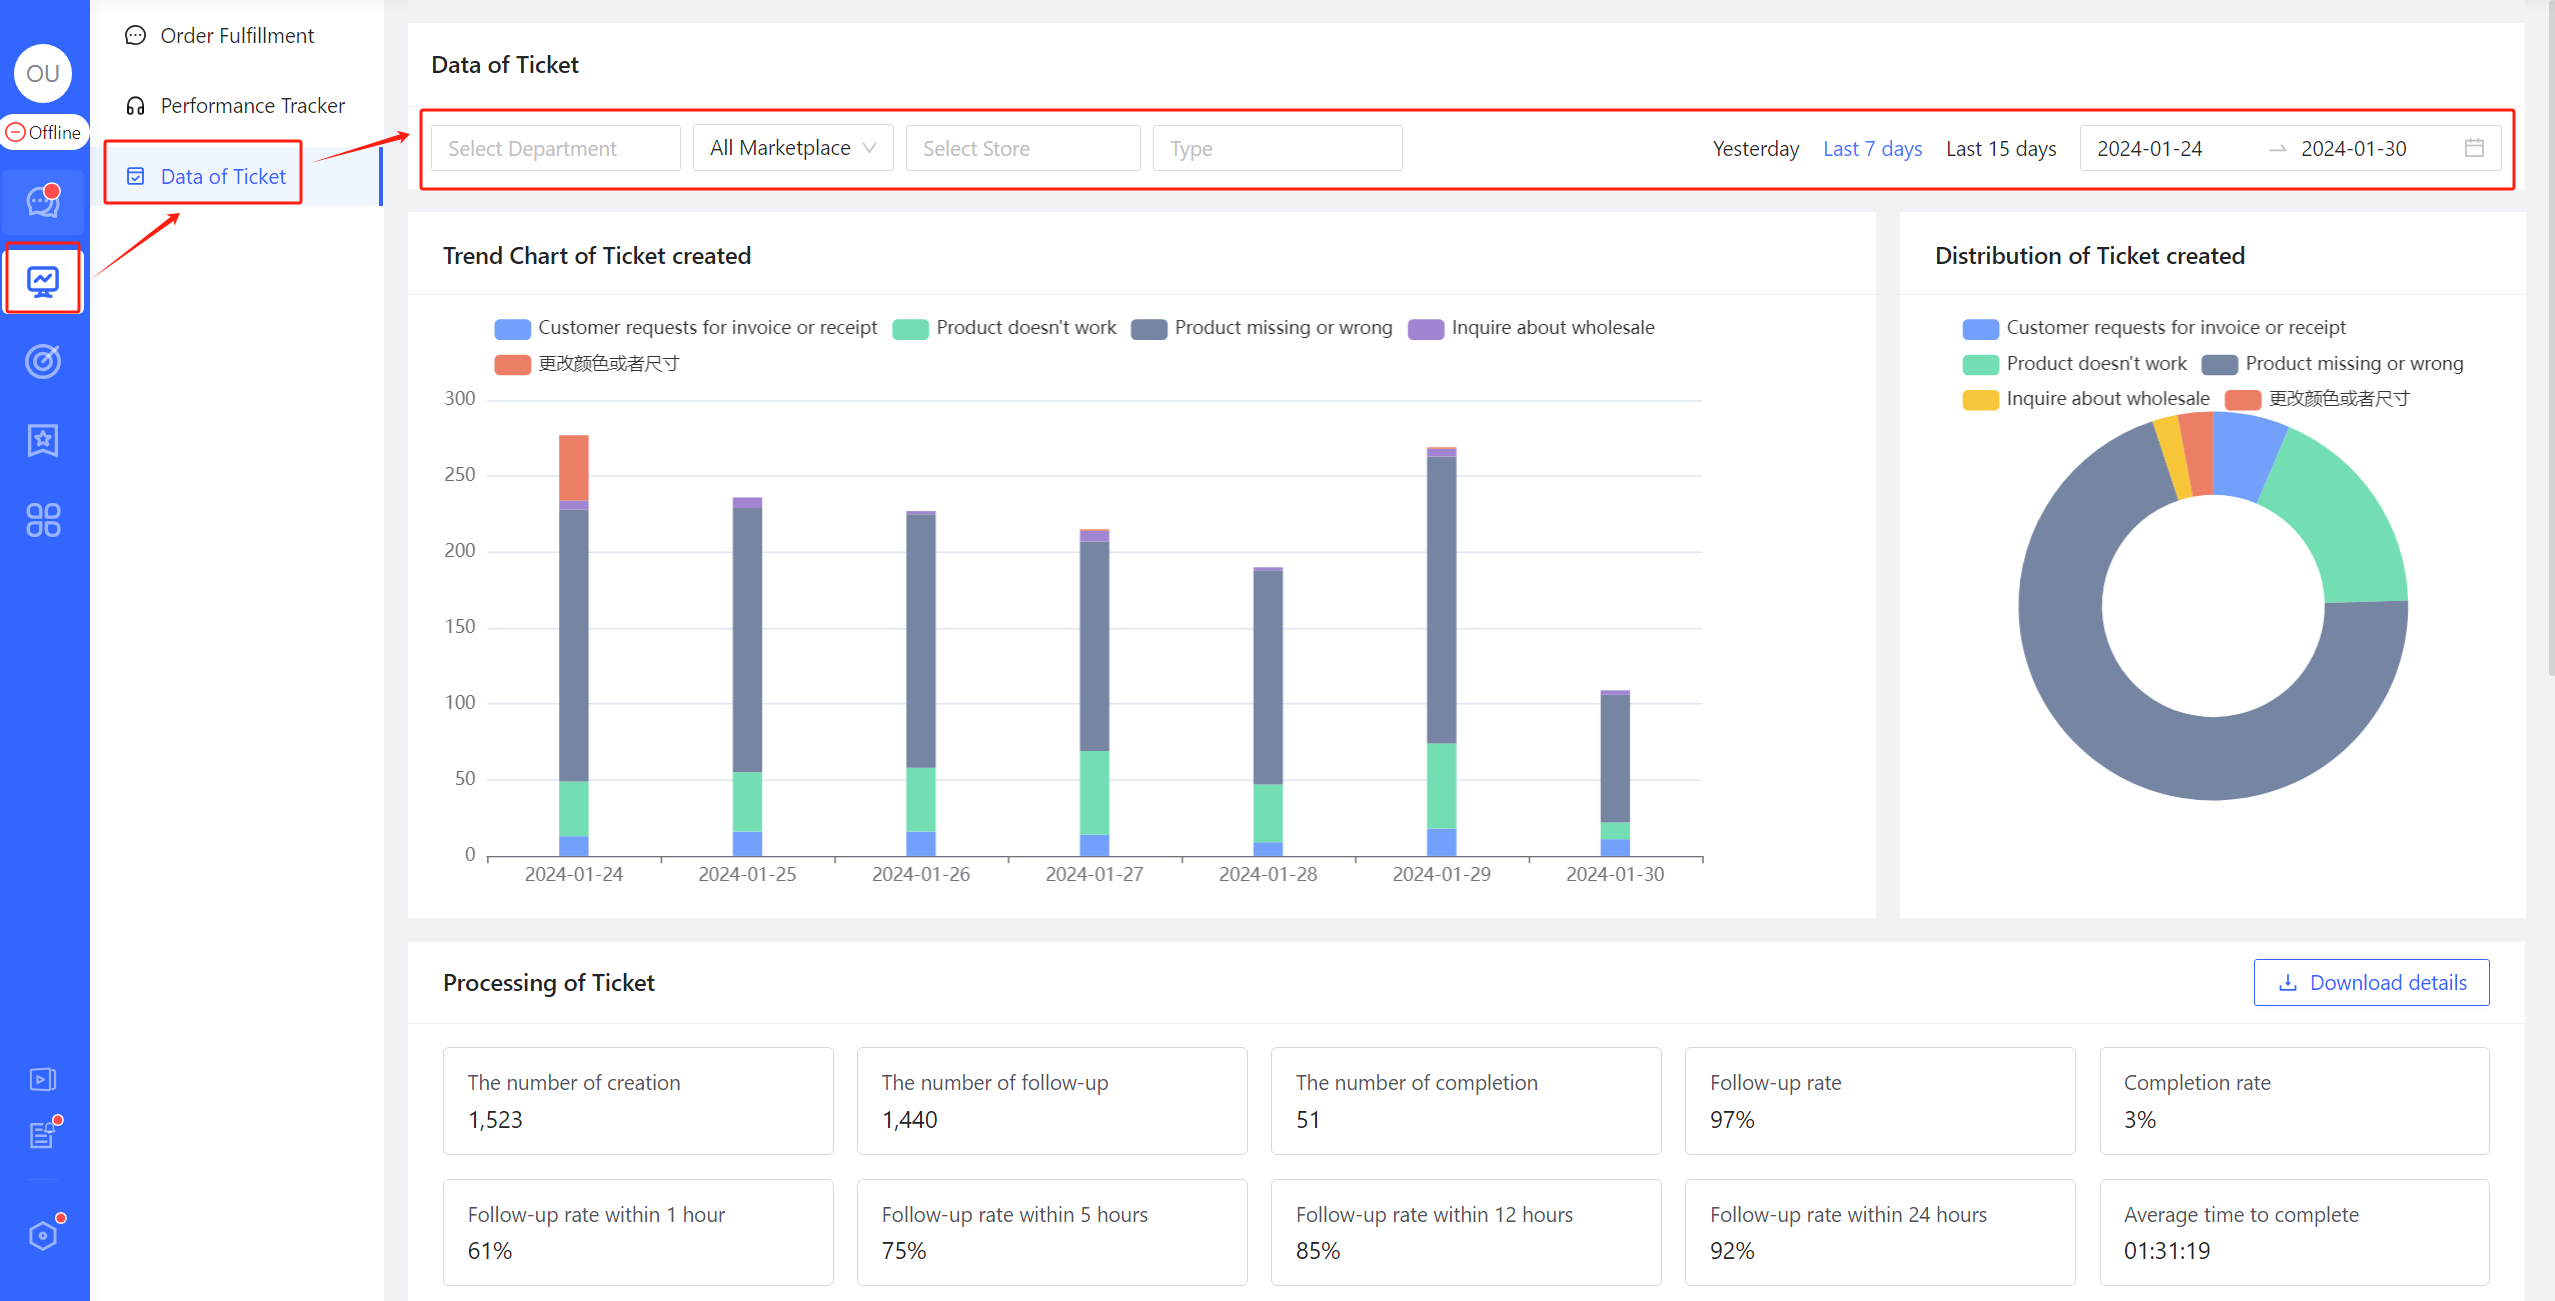This screenshot has height=1301, width=2555.
Task: Select the Last 15 days range
Action: [x=2000, y=149]
